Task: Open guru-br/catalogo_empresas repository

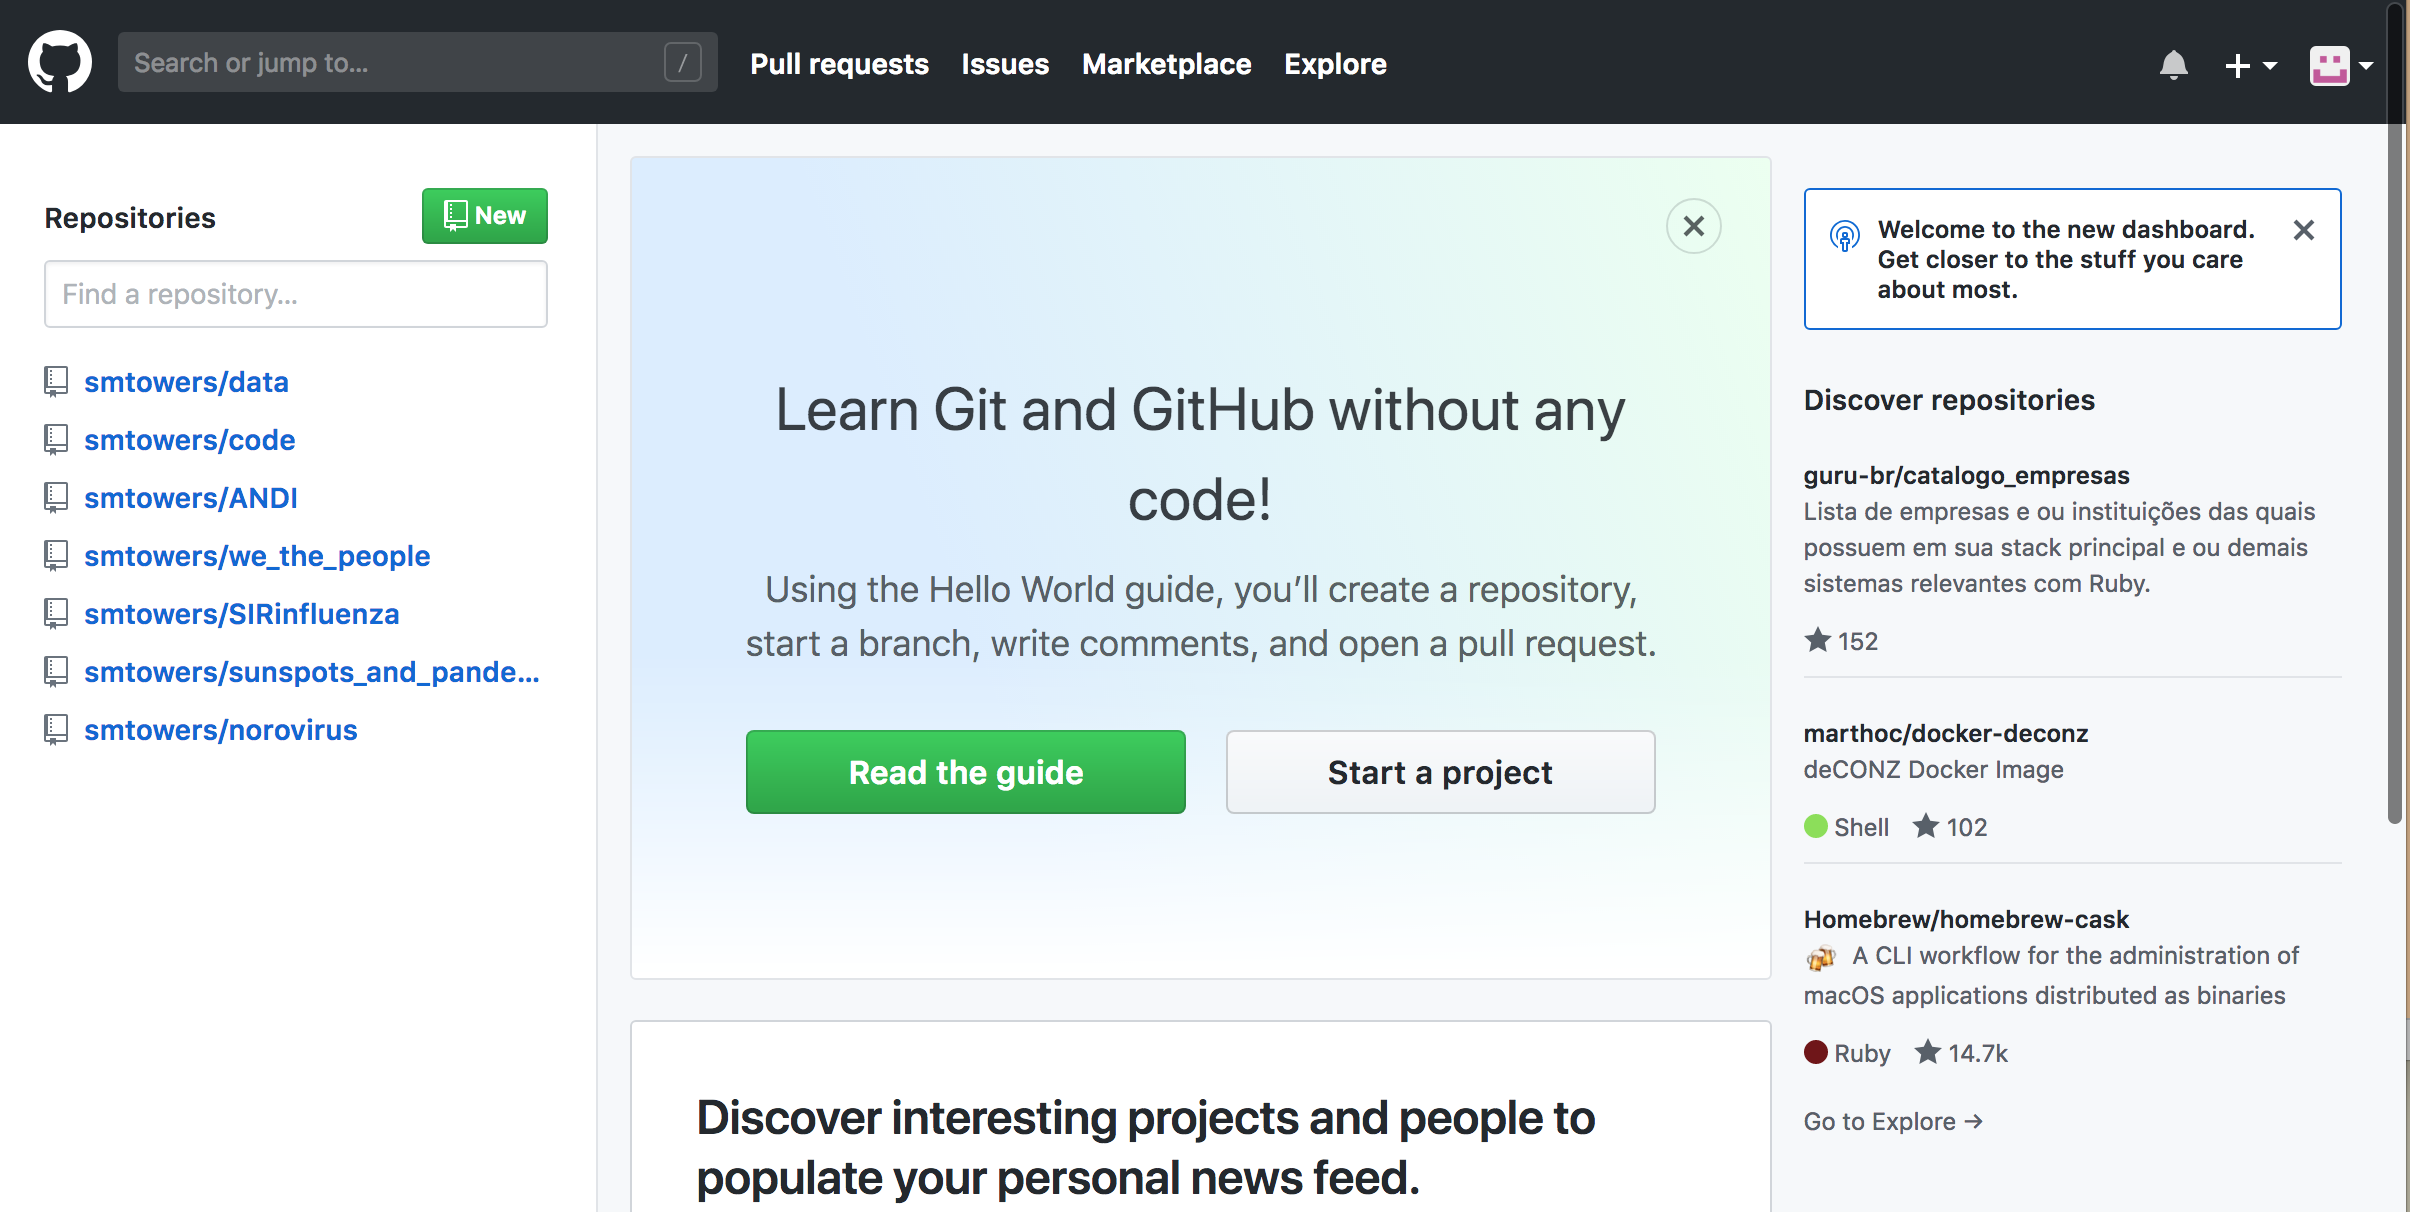Action: click(1966, 475)
